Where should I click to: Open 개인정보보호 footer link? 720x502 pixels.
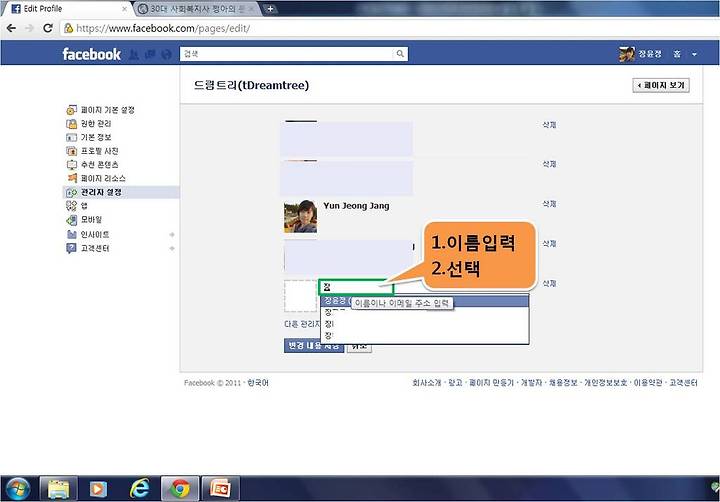(605, 383)
